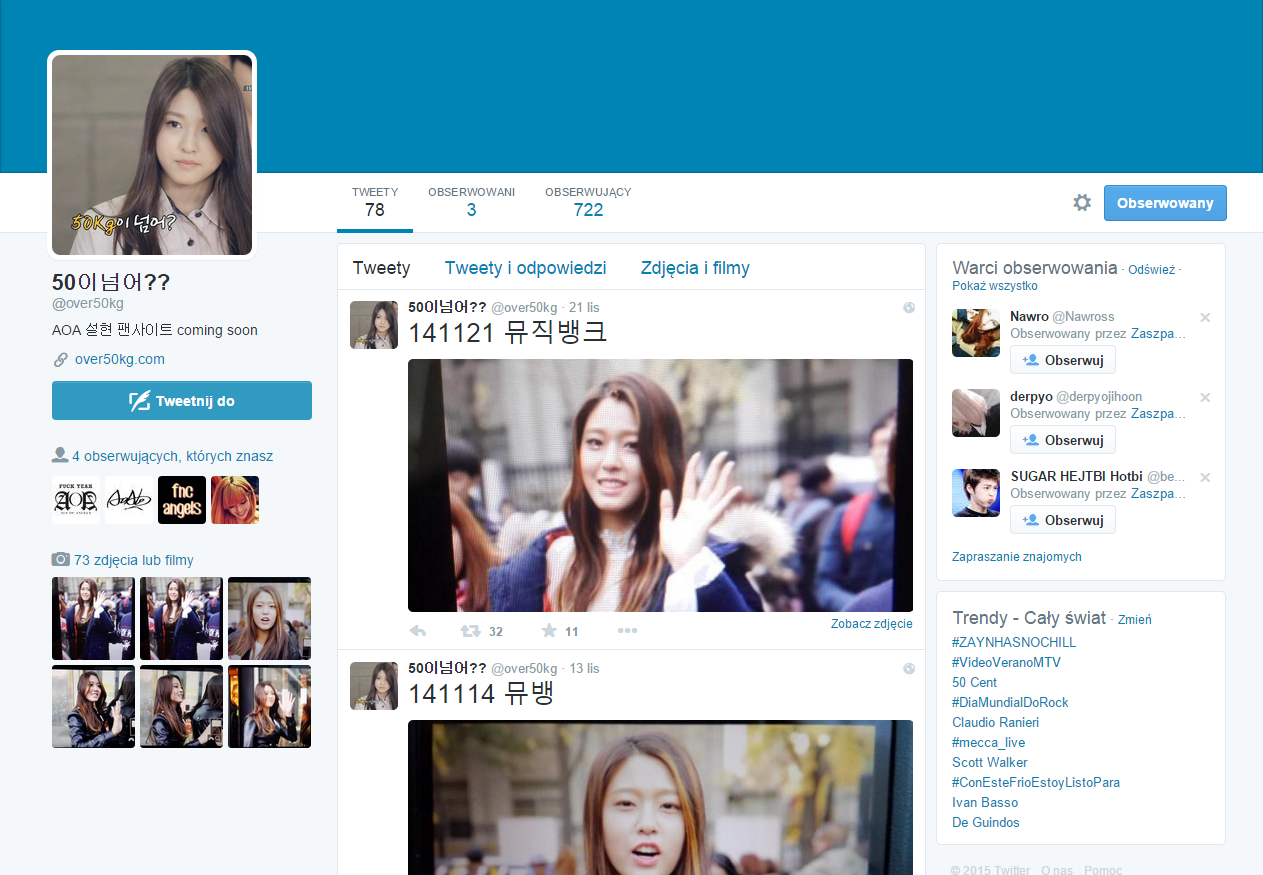
Task: Open the 141114 뮤뱅 tweet photo
Action: (660, 798)
